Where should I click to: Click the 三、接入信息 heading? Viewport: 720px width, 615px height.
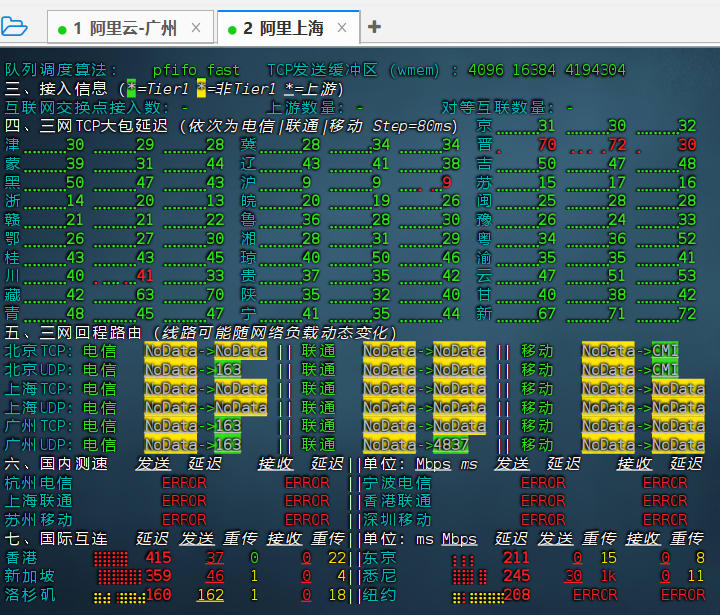56,89
